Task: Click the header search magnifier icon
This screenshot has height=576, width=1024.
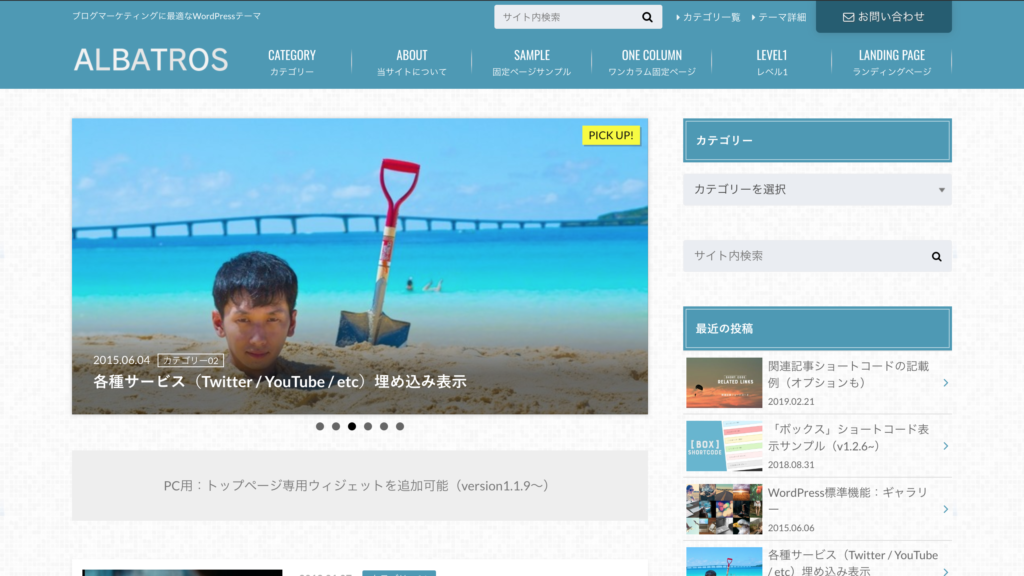Action: coord(647,17)
